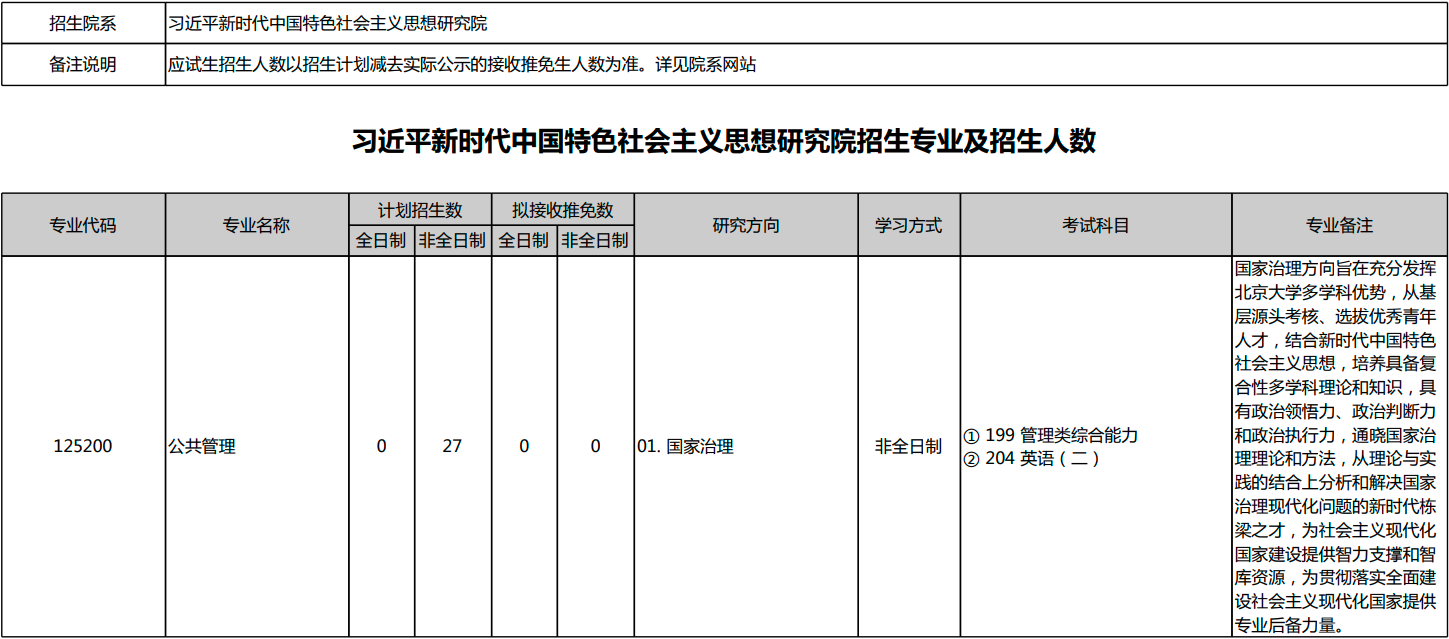The image size is (1449, 639).
Task: Select the 计划招生数 header cell
Action: click(419, 210)
